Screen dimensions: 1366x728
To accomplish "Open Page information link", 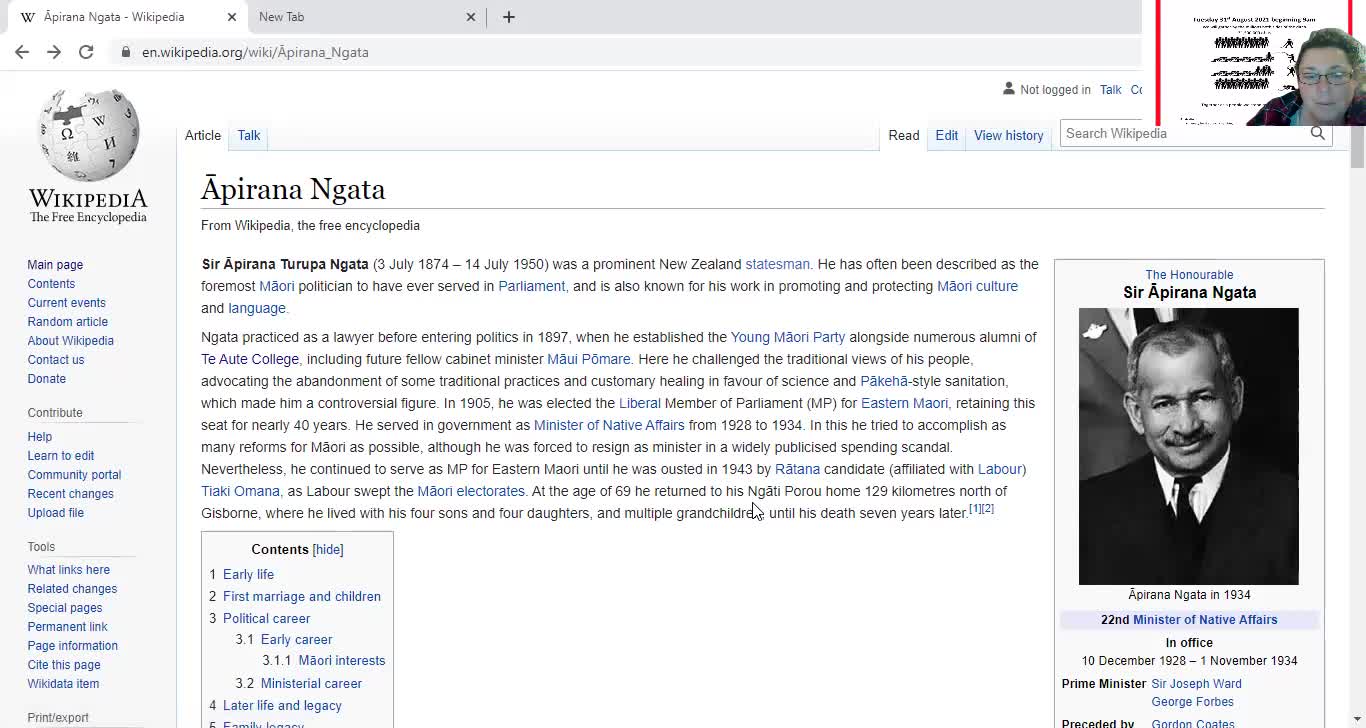I will tap(72, 646).
